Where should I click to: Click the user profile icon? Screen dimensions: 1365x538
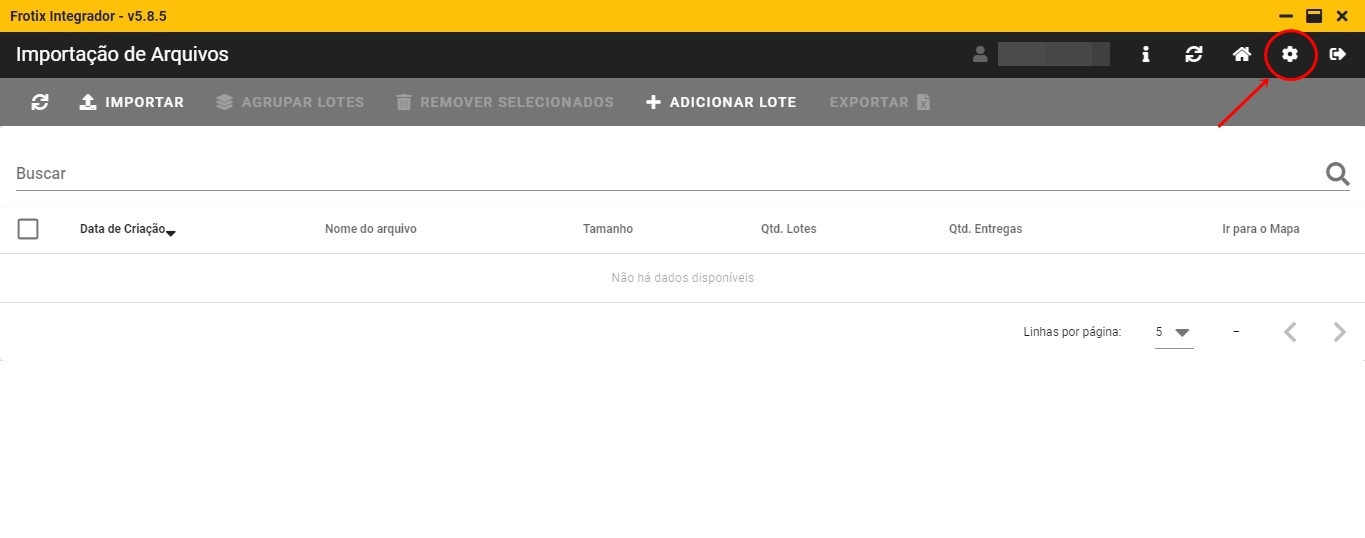click(980, 54)
